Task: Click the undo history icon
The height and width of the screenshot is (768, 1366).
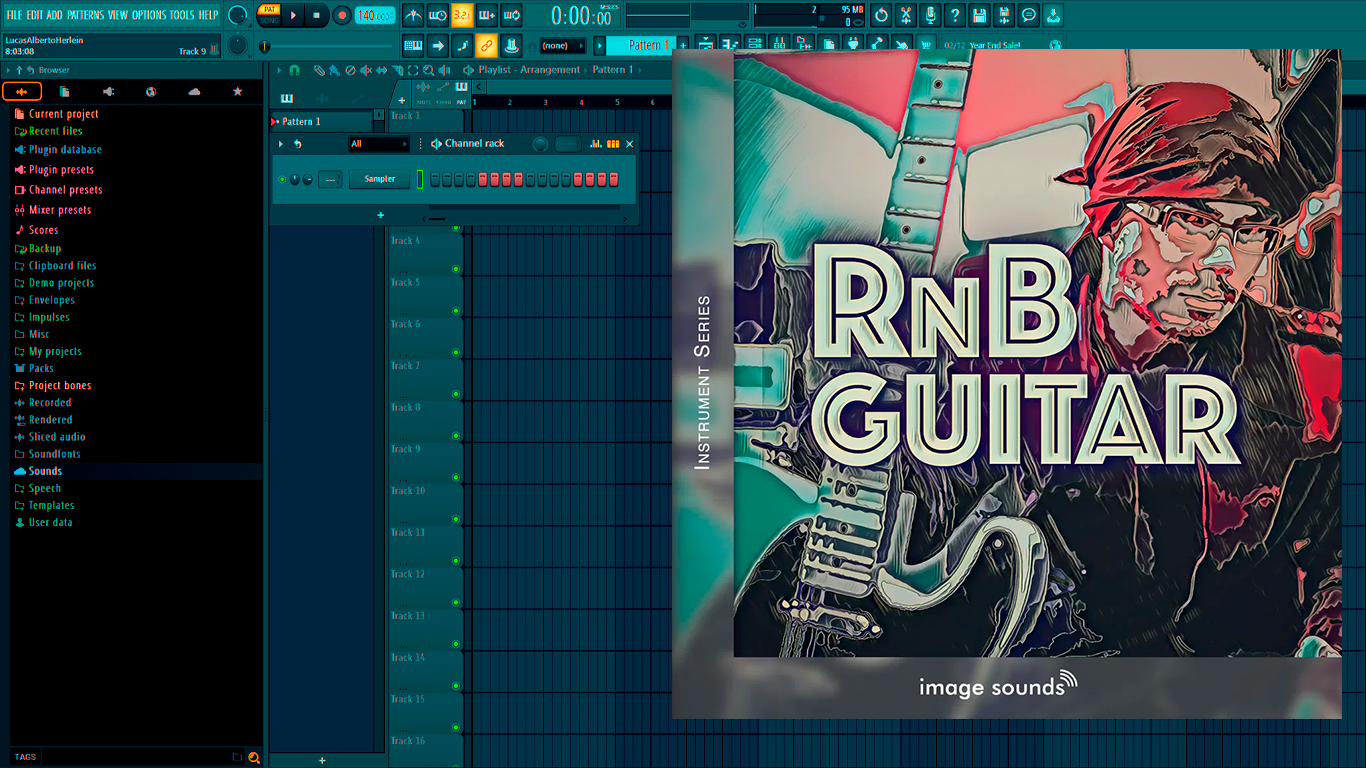Action: pyautogui.click(x=881, y=16)
